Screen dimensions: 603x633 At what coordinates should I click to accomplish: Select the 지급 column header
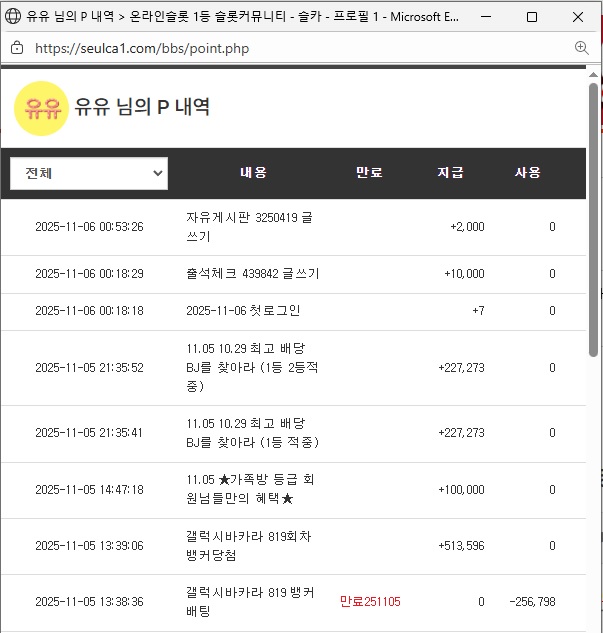pyautogui.click(x=450, y=173)
